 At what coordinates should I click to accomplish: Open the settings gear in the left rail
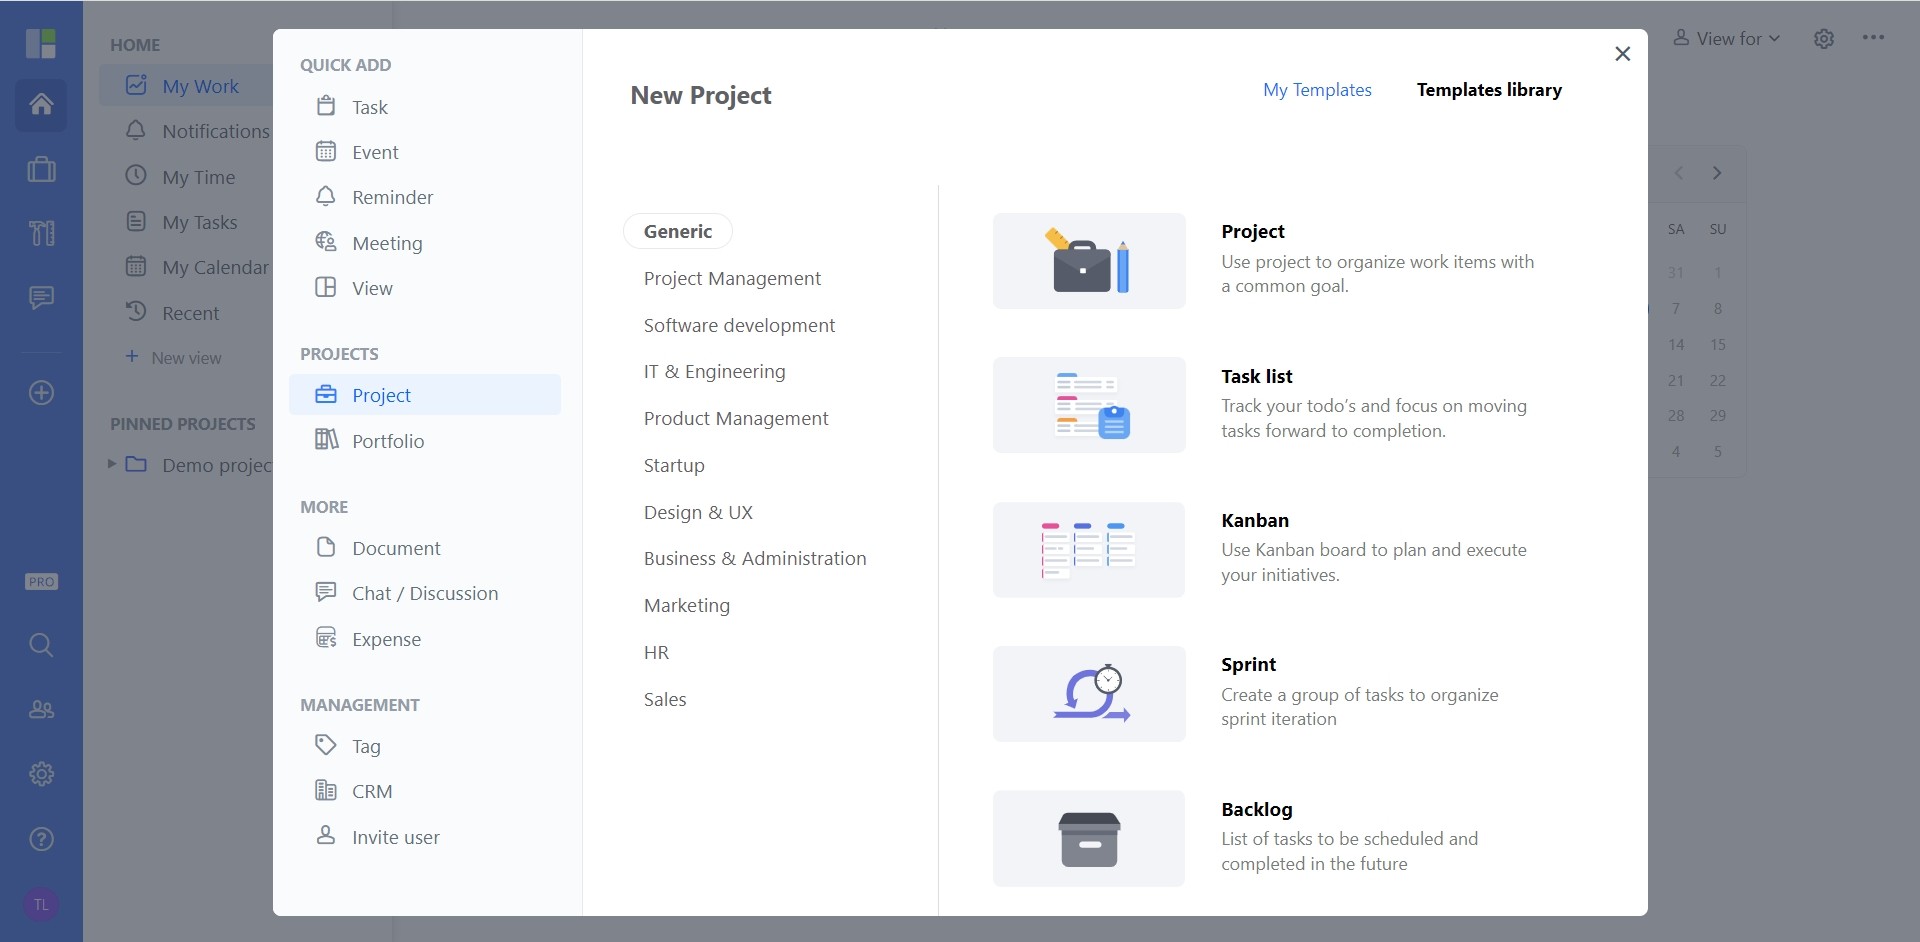40,773
